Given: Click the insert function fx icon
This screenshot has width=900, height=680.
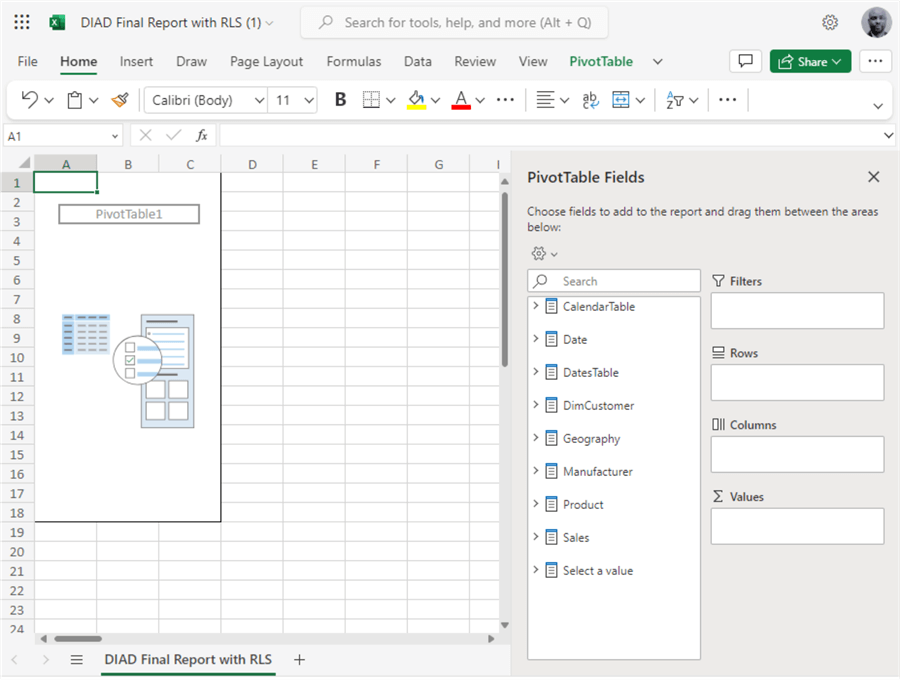Looking at the screenshot, I should (x=201, y=135).
